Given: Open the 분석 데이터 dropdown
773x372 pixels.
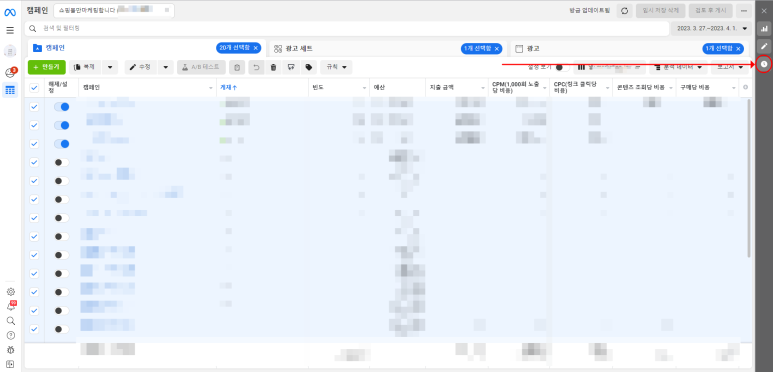Looking at the screenshot, I should (678, 67).
